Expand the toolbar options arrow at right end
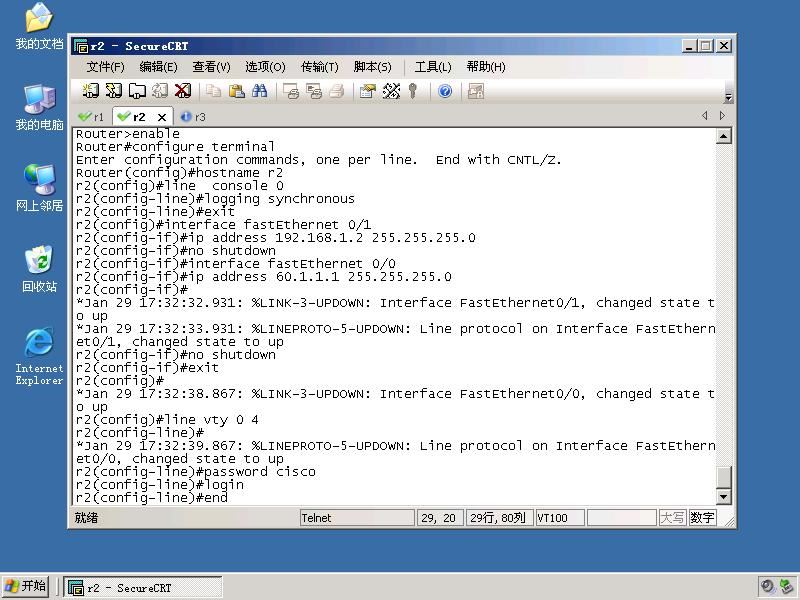 pos(729,96)
